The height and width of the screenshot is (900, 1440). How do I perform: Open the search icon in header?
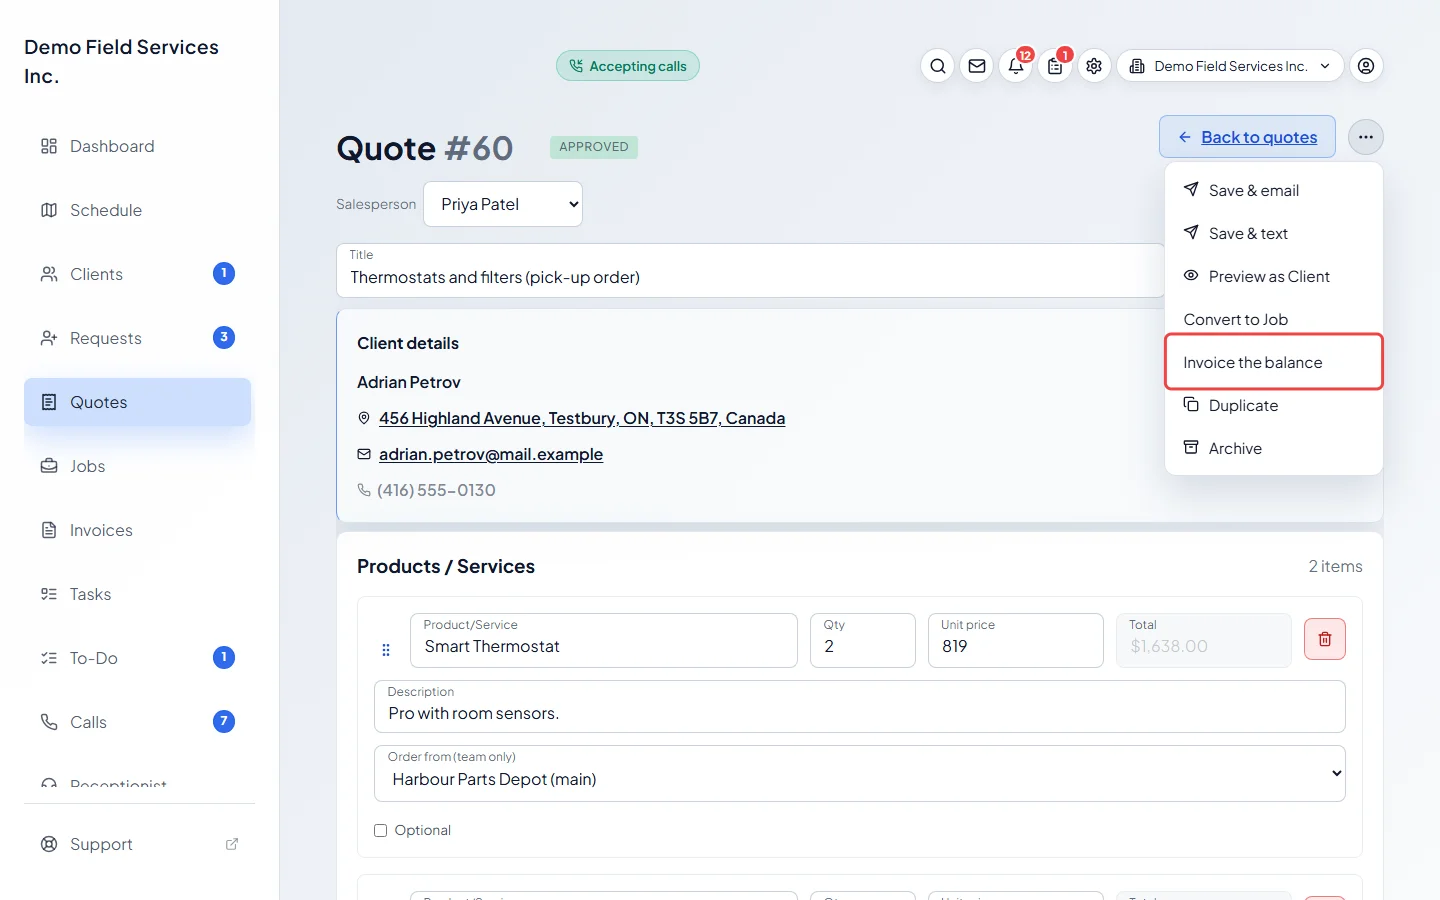(937, 66)
